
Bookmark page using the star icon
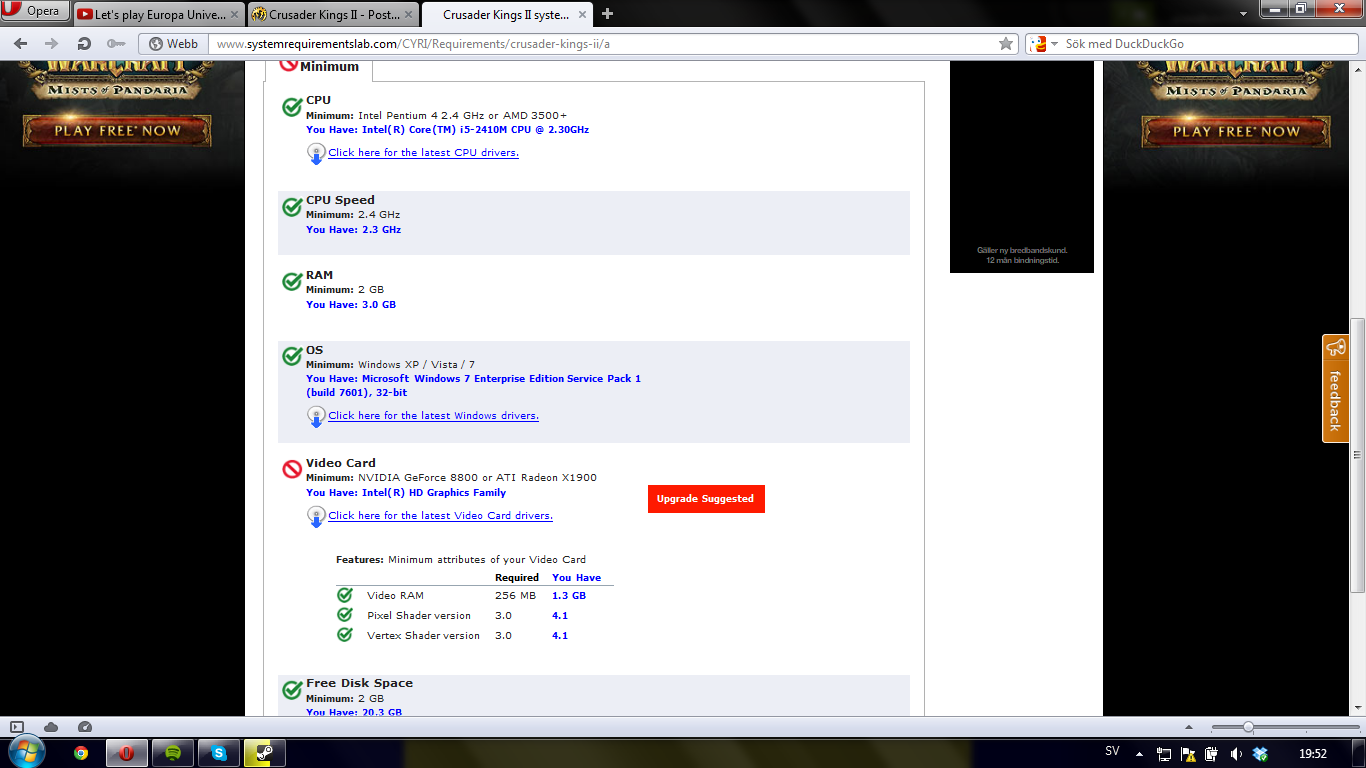(x=1006, y=44)
